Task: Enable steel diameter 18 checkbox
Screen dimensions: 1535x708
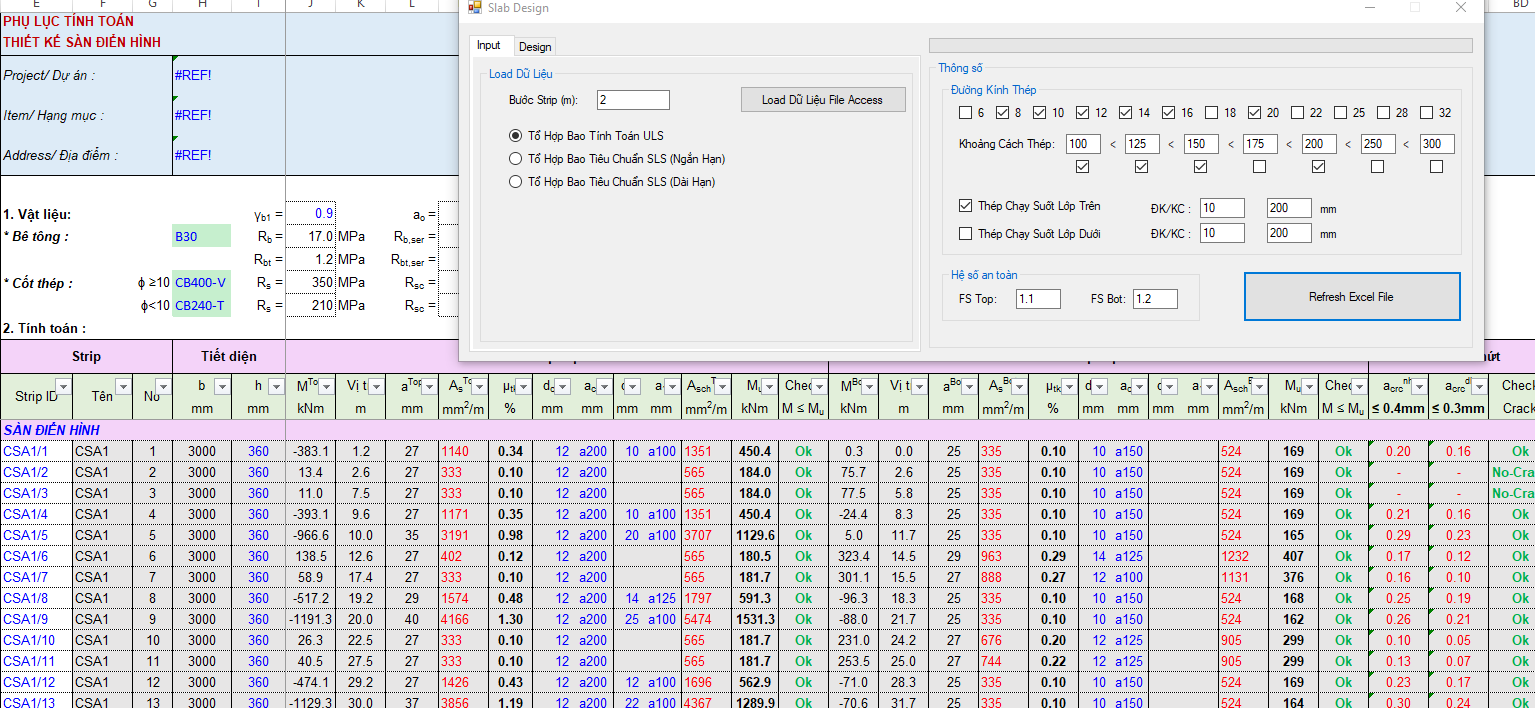Action: coord(1212,113)
